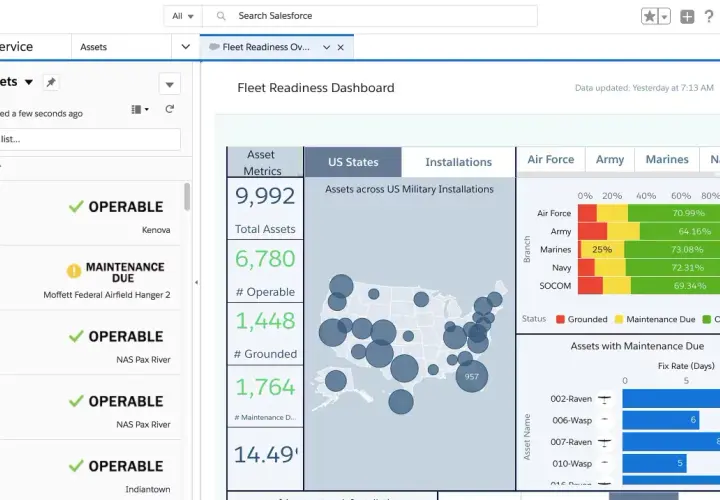
Task: Open the list view picker arrow
Action: [29, 82]
